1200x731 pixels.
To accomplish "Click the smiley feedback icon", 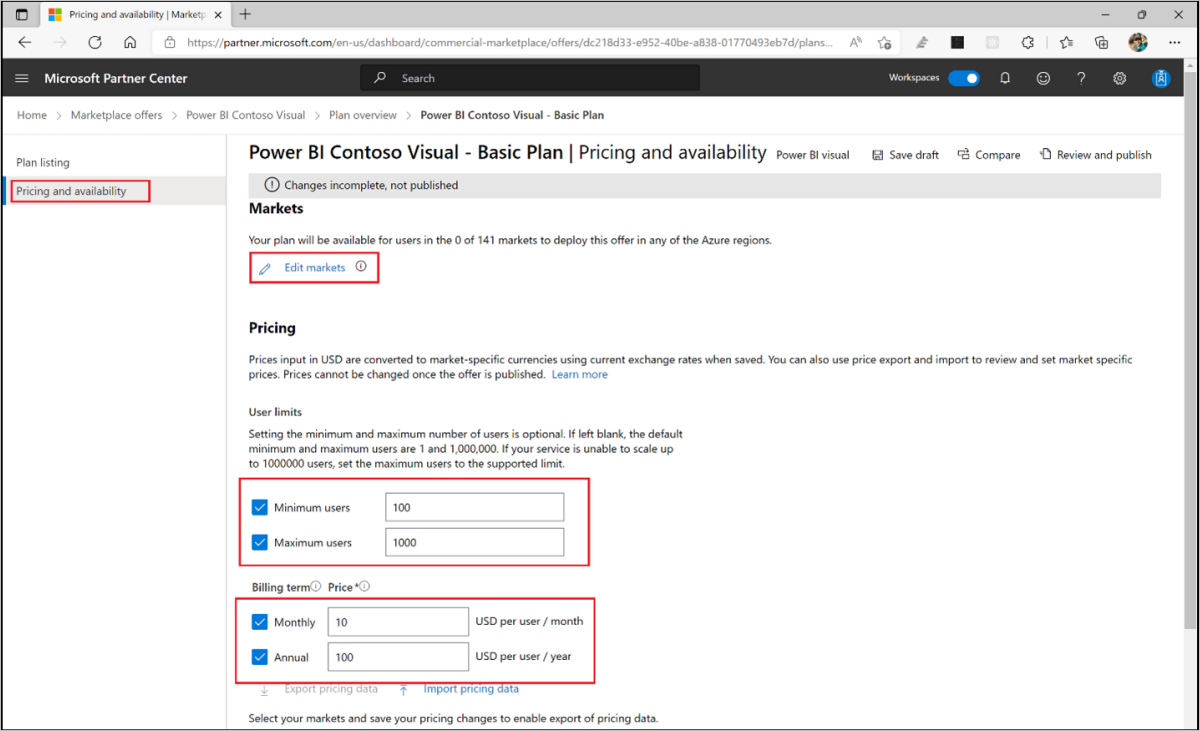I will point(1043,78).
